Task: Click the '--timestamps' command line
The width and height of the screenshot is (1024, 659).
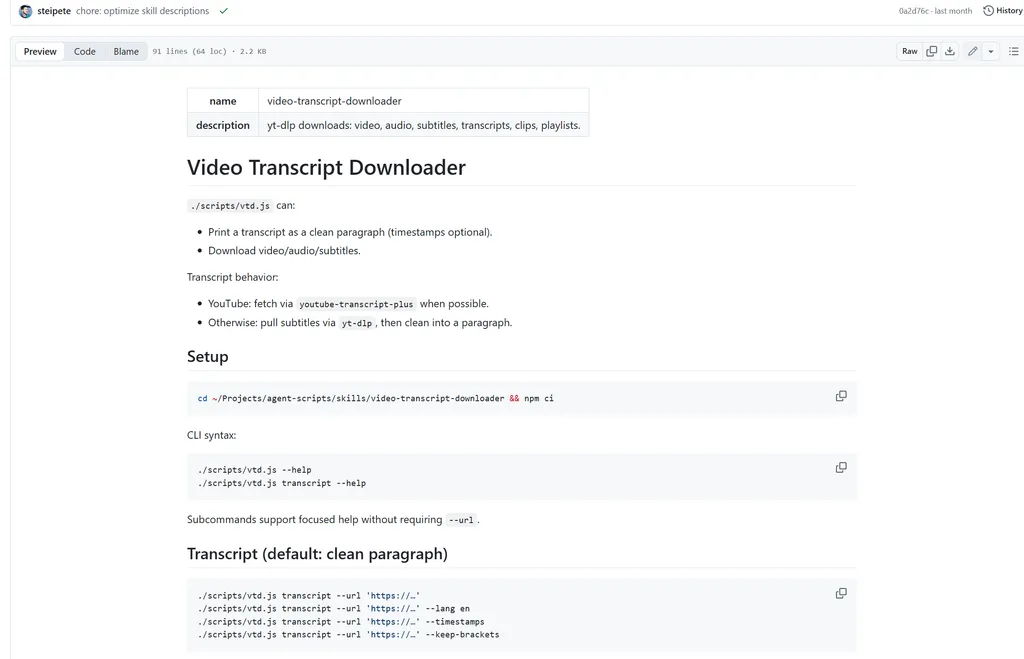Action: [341, 622]
